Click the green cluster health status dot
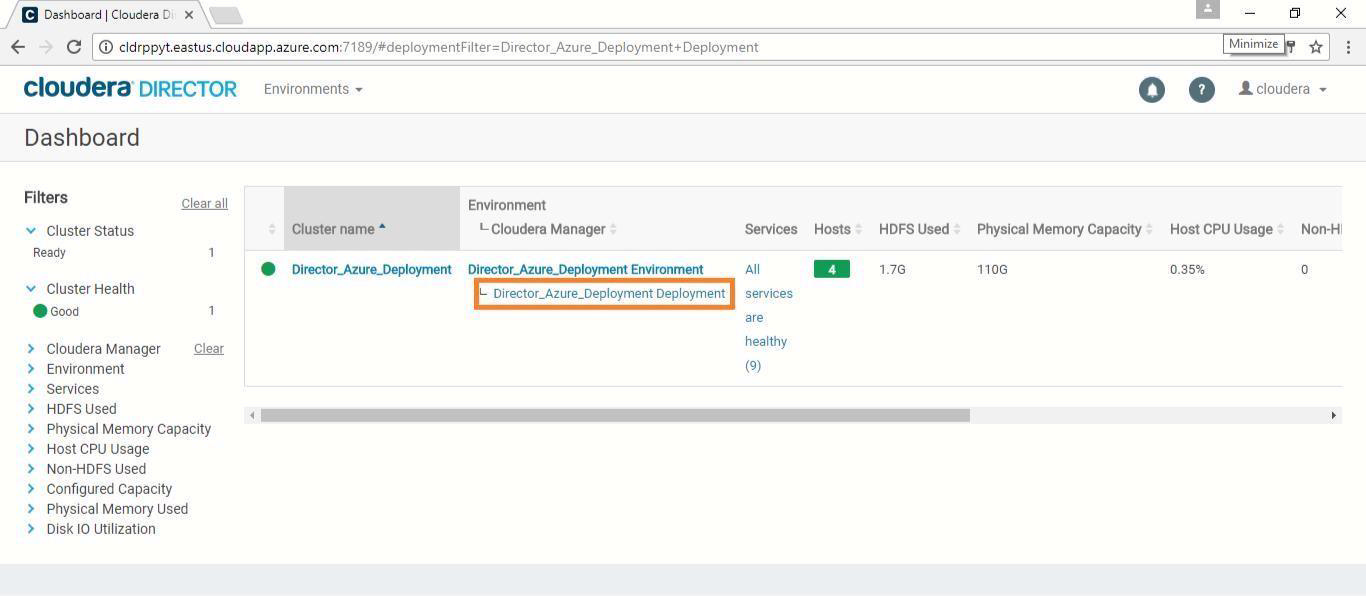 [268, 269]
